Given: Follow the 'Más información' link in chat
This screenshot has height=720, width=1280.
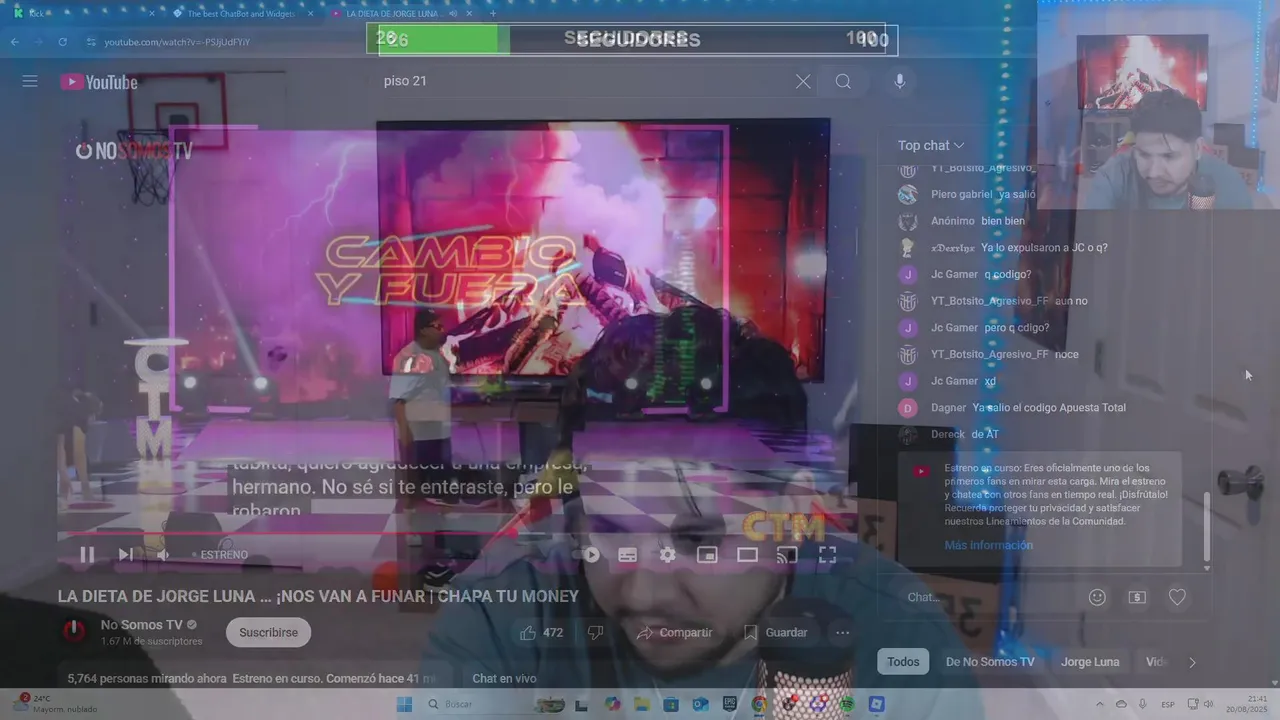Looking at the screenshot, I should (x=988, y=545).
